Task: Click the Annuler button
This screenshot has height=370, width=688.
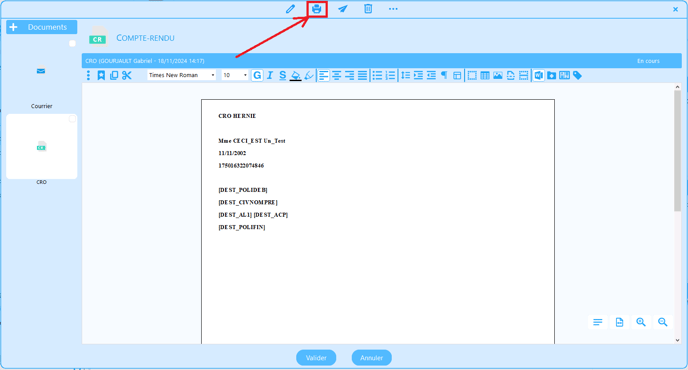Action: point(372,358)
